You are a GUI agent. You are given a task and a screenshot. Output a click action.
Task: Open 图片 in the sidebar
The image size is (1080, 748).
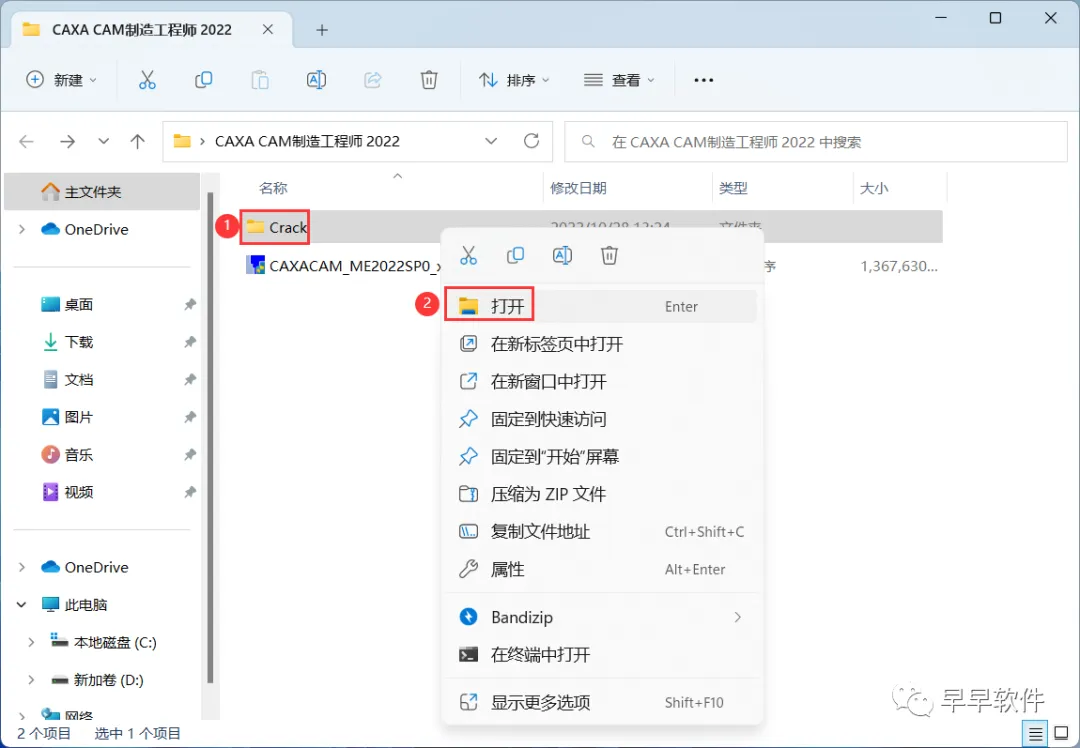(67, 417)
